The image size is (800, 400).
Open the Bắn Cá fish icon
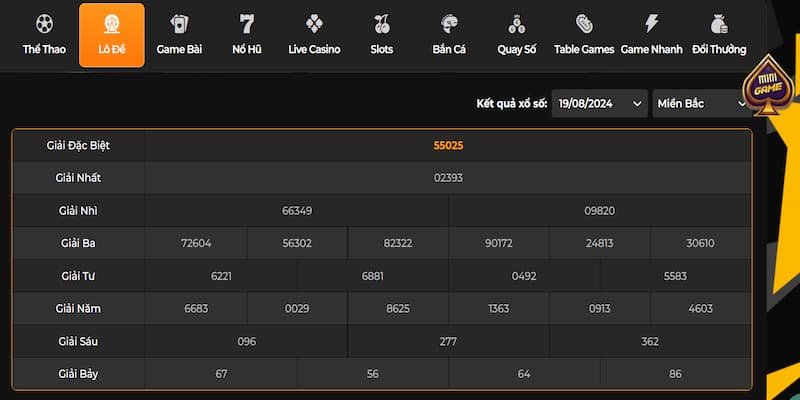pyautogui.click(x=449, y=24)
